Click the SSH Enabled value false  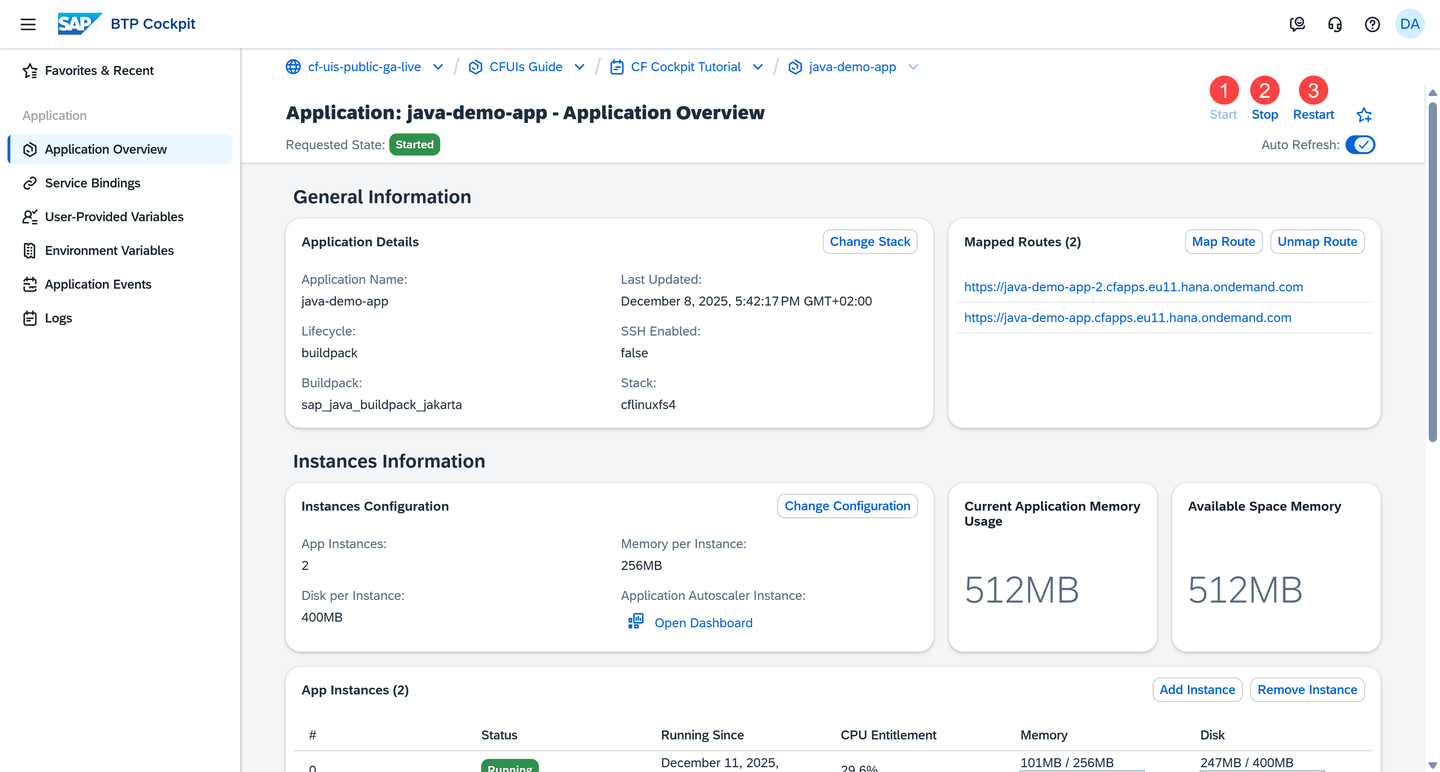634,353
